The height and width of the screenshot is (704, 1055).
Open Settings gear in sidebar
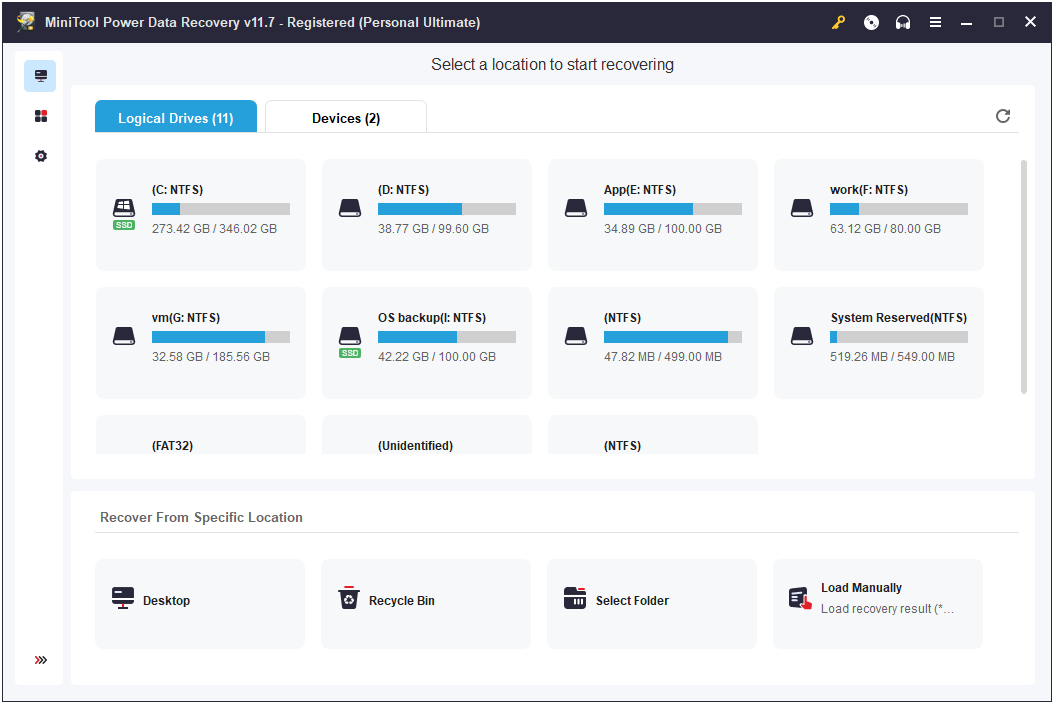pyautogui.click(x=40, y=156)
